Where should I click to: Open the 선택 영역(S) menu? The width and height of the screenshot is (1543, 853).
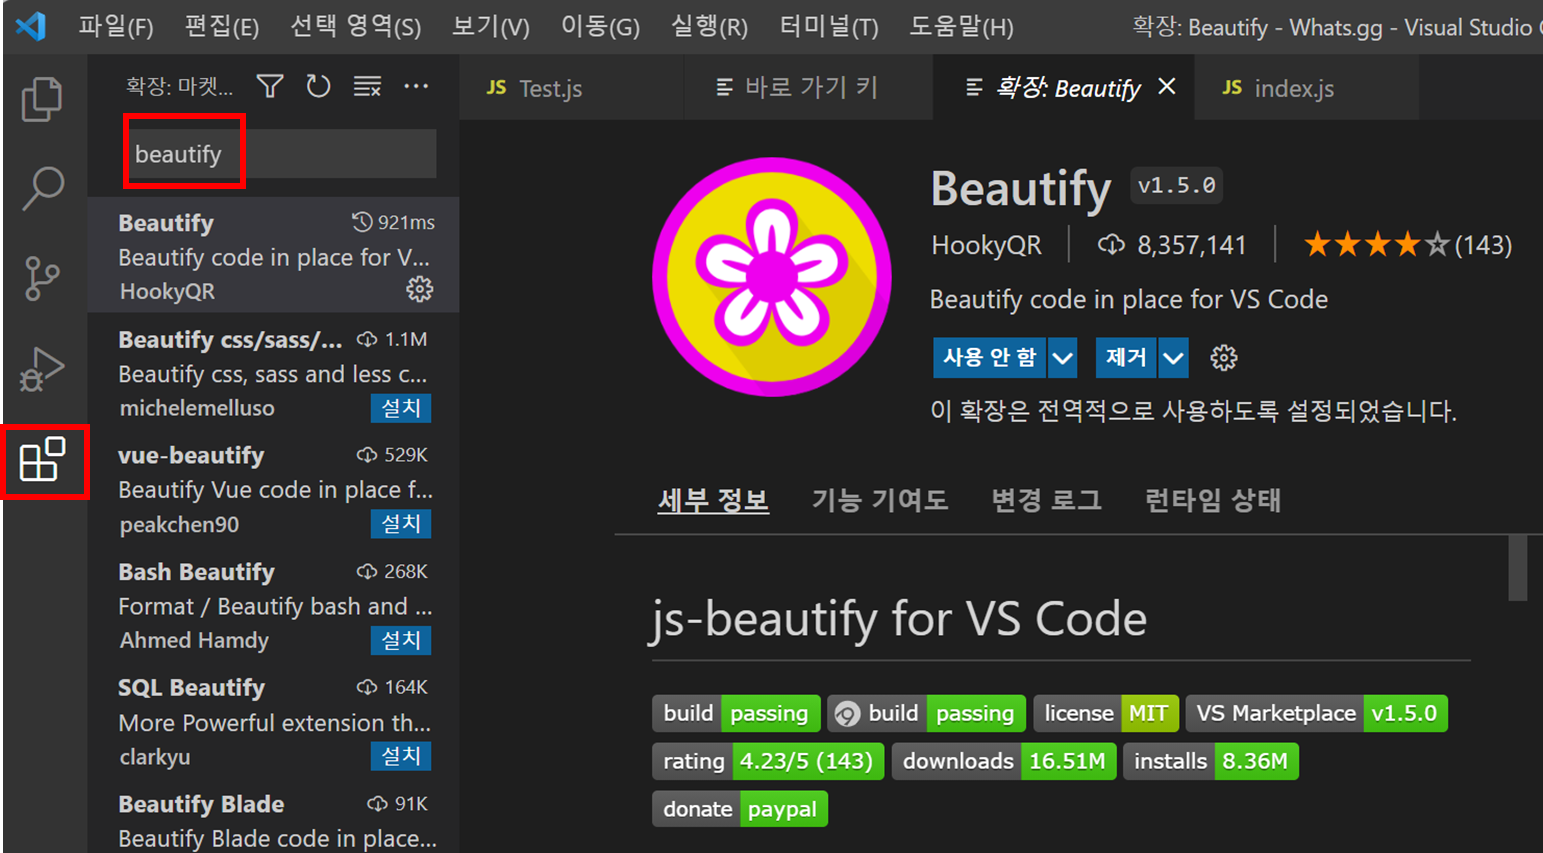coord(355,27)
